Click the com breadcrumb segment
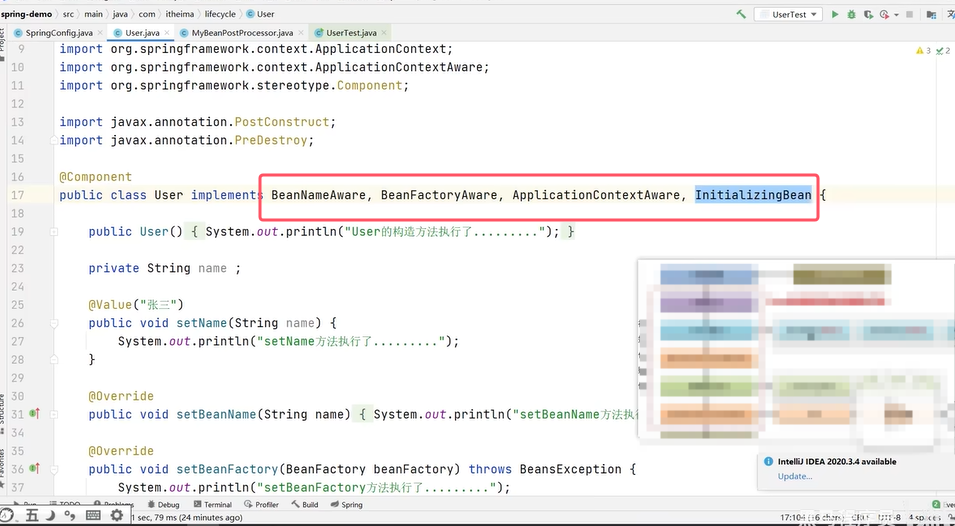955x526 pixels. 147,14
